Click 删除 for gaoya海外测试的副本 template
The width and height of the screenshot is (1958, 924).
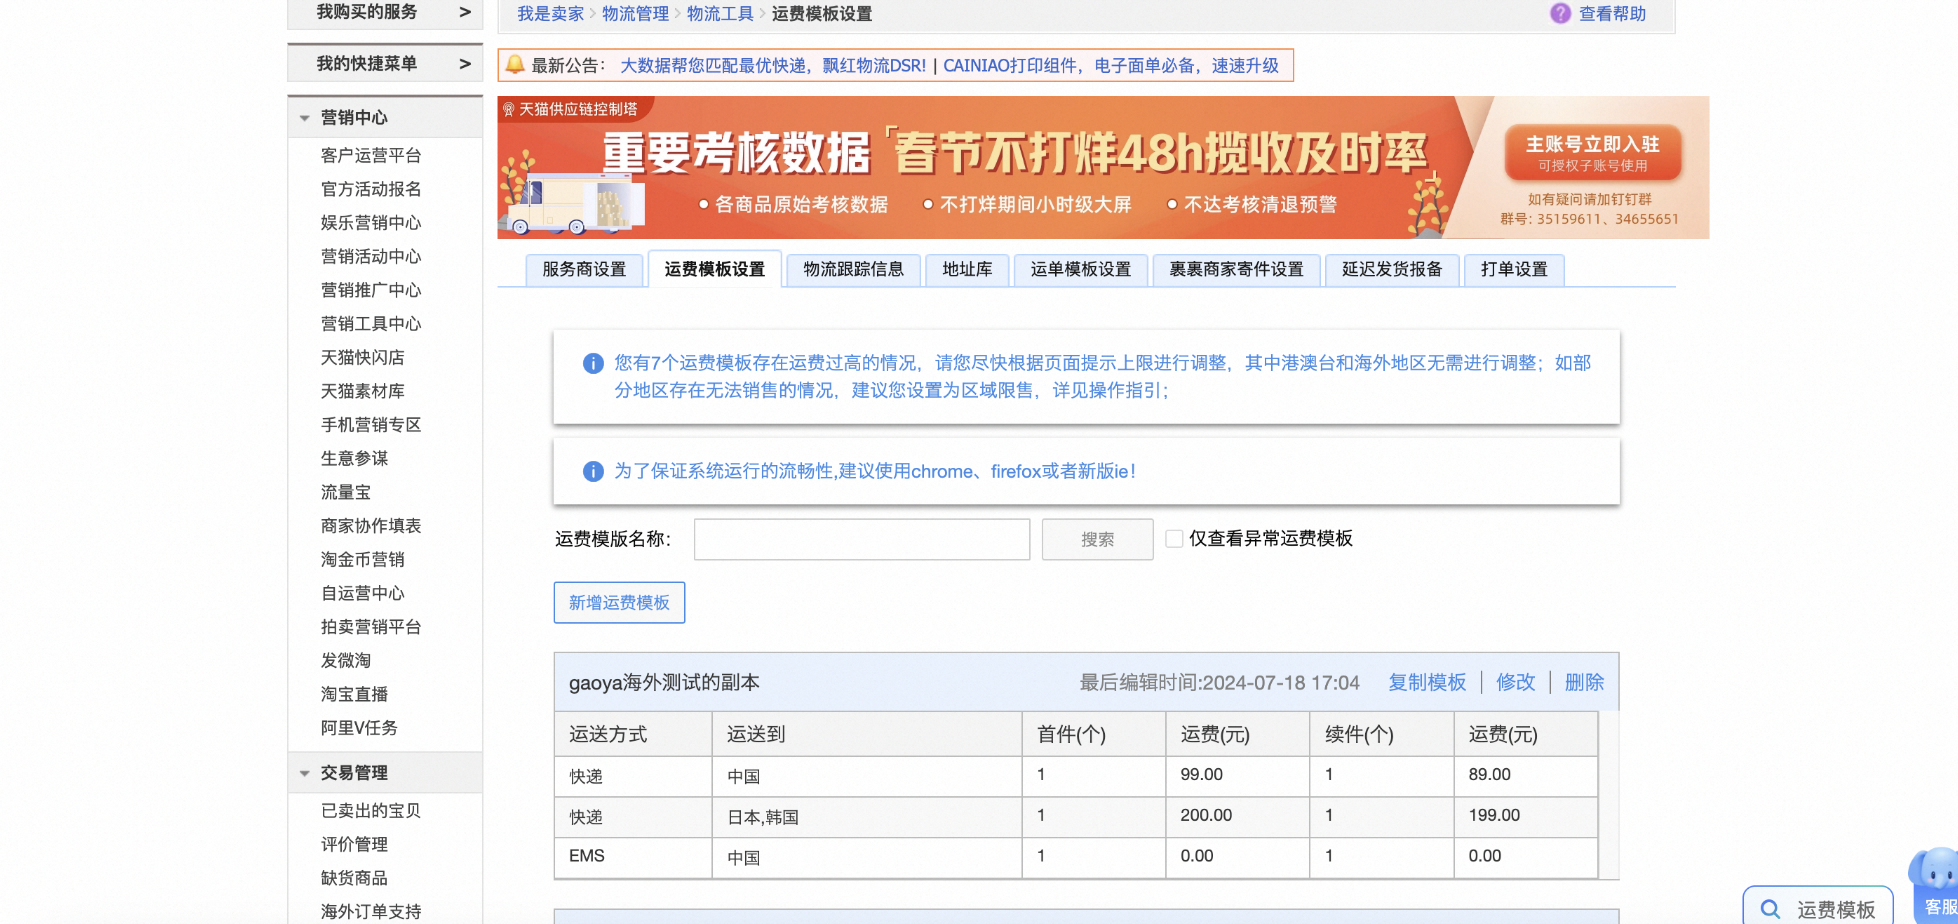pyautogui.click(x=1584, y=682)
